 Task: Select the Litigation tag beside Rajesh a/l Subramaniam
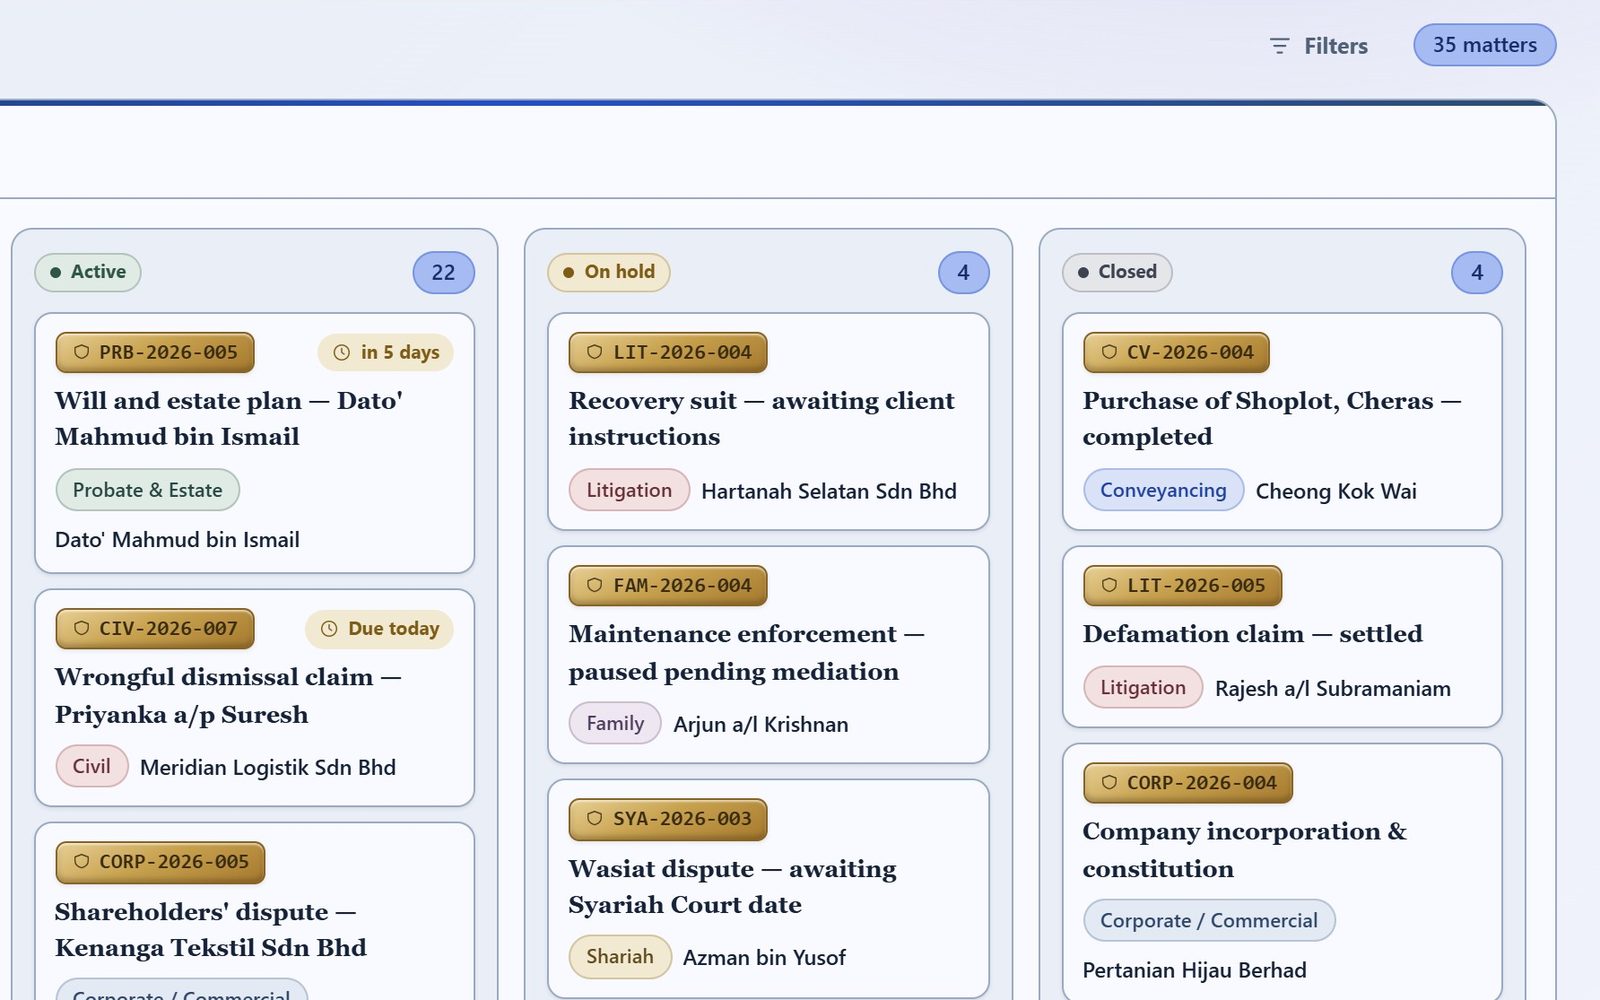click(x=1143, y=687)
